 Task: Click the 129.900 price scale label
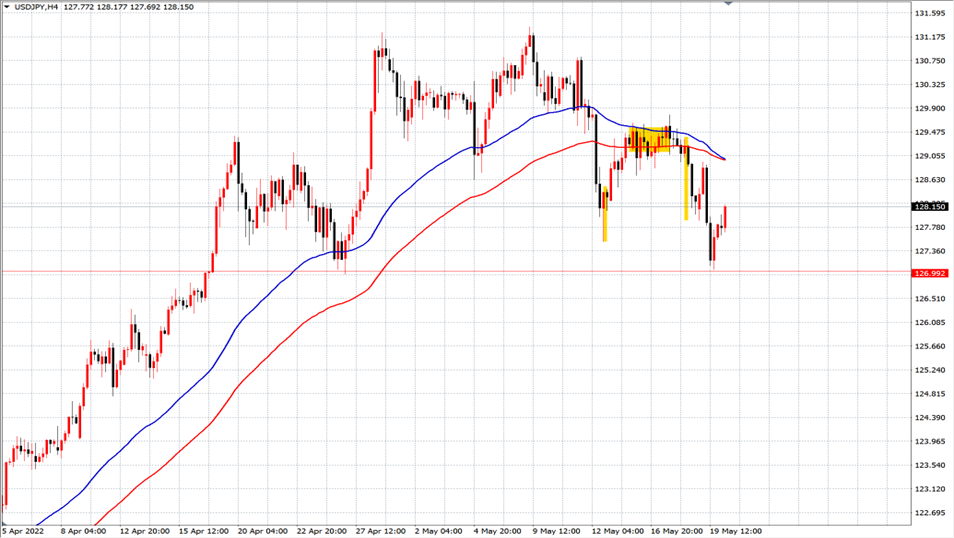930,108
